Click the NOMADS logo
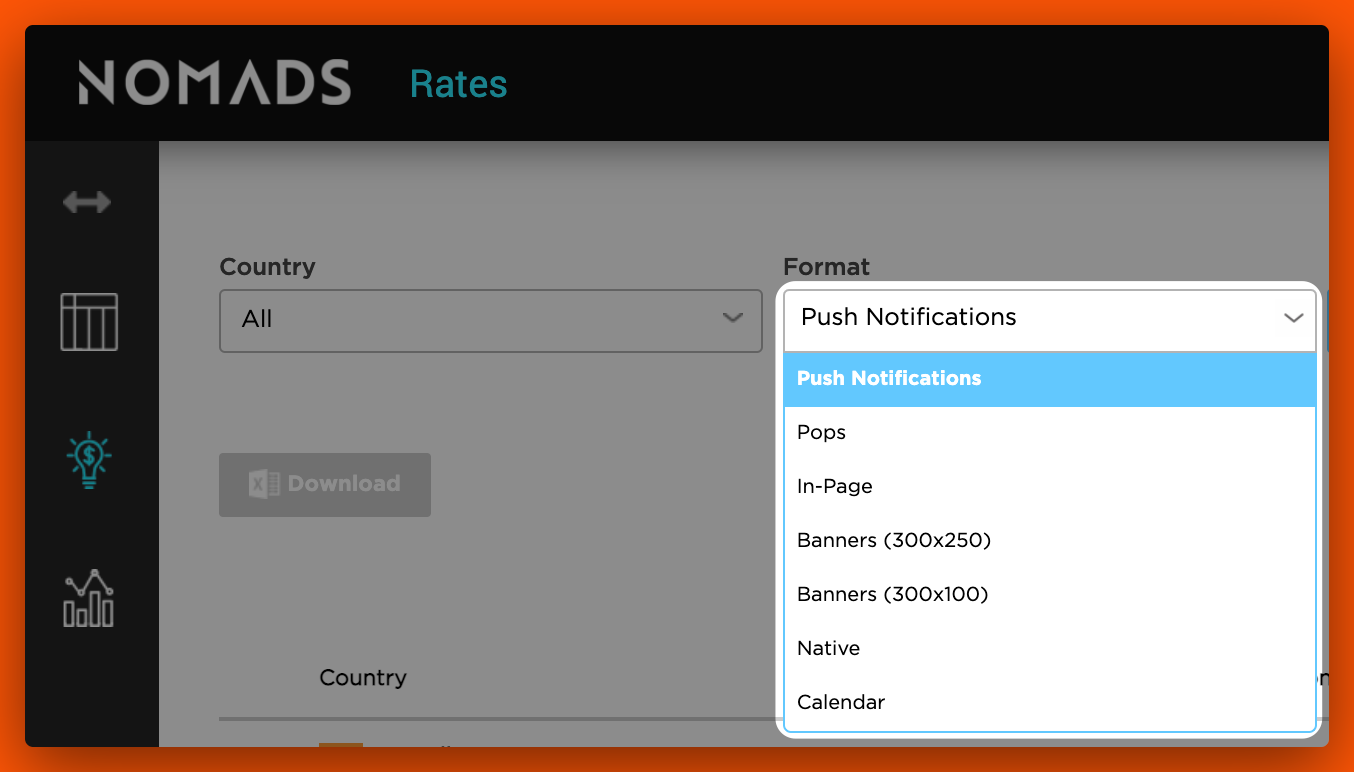 215,83
